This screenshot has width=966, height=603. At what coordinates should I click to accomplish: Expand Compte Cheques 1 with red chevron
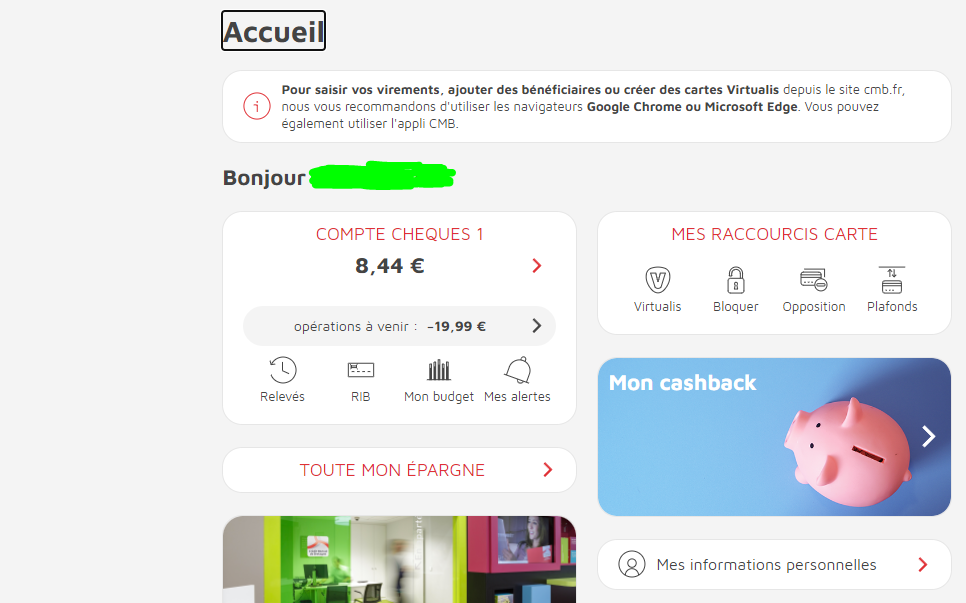[x=537, y=265]
